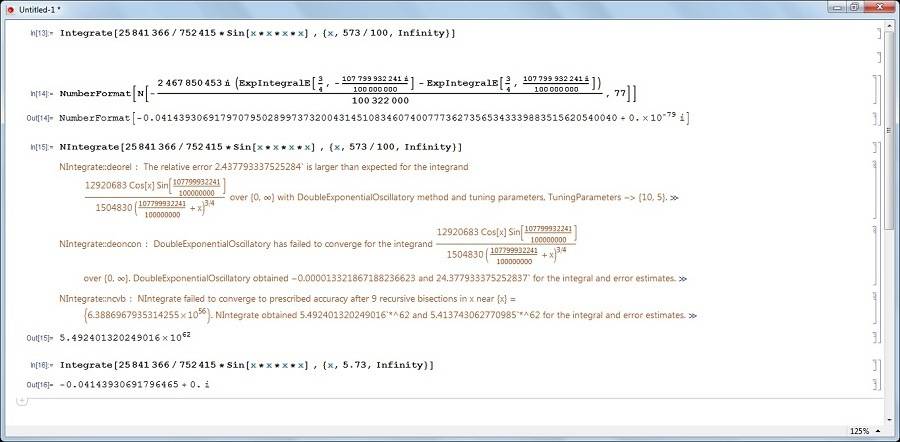
Task: Select the In[16] input cell bracket
Action: coord(874,365)
